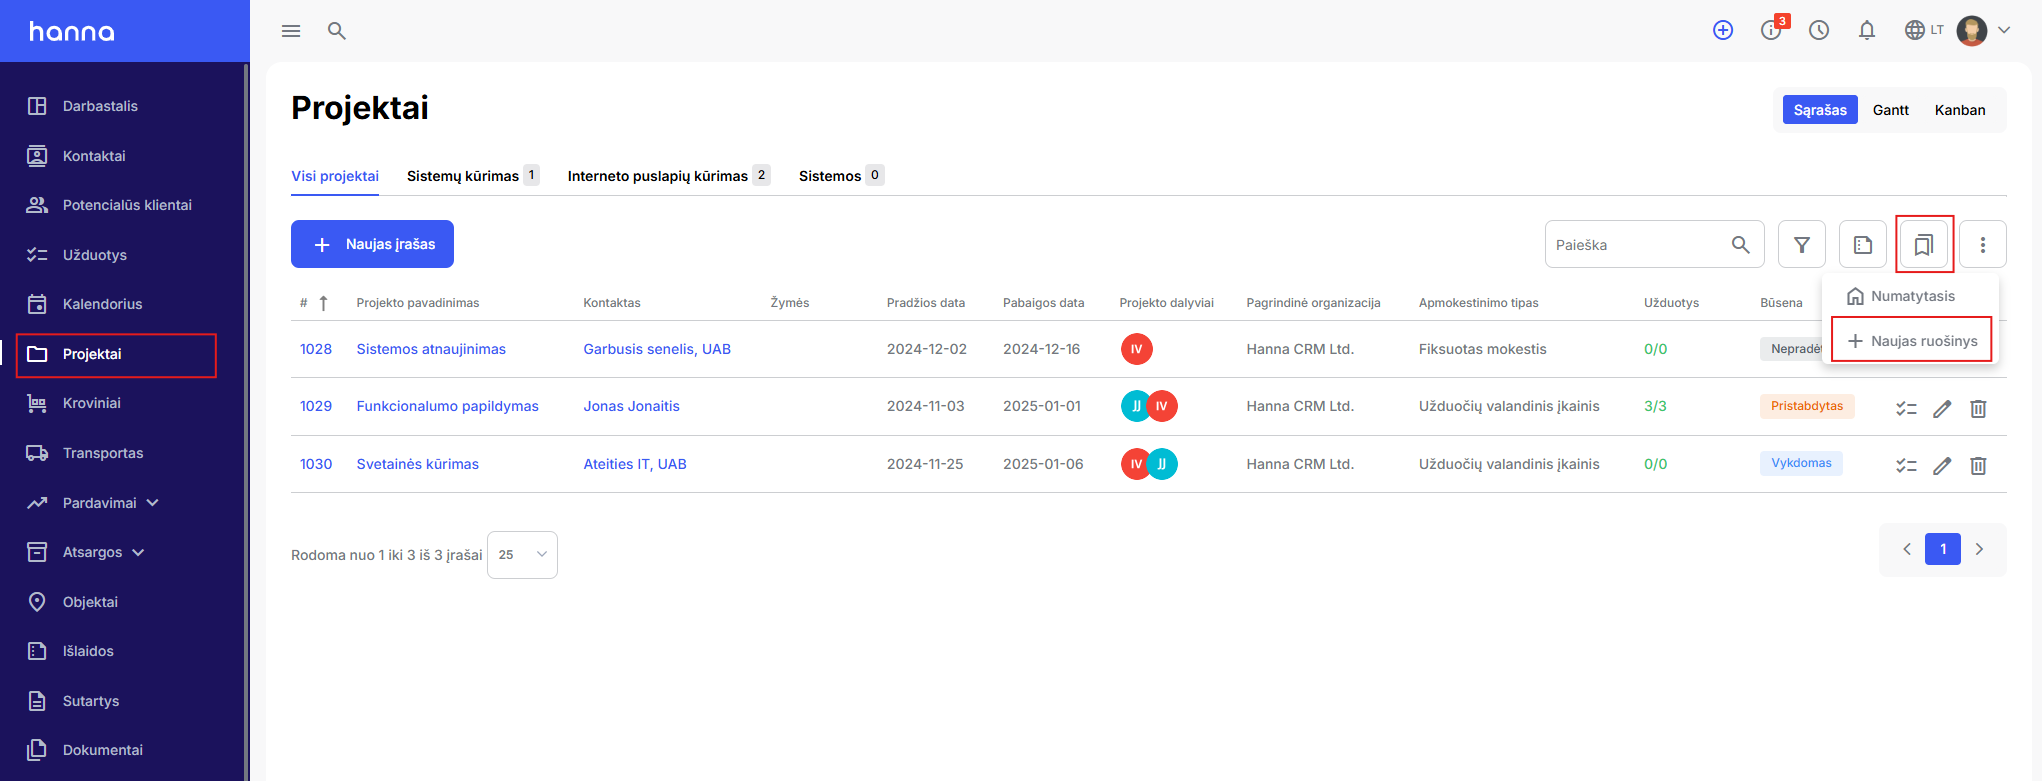Screen dimensions: 2042x781
Task: Change language via globe LT icon
Action: click(x=1924, y=30)
